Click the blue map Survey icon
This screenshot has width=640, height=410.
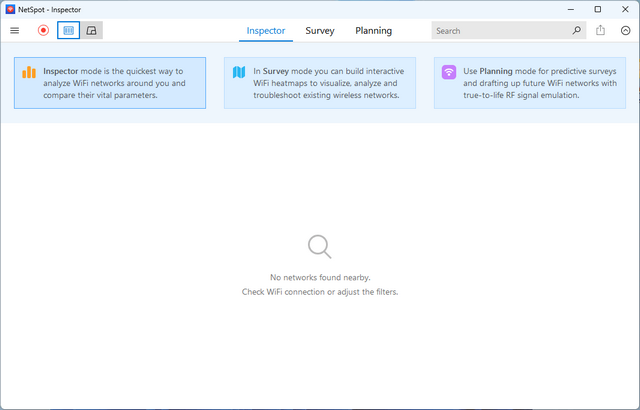(239, 72)
